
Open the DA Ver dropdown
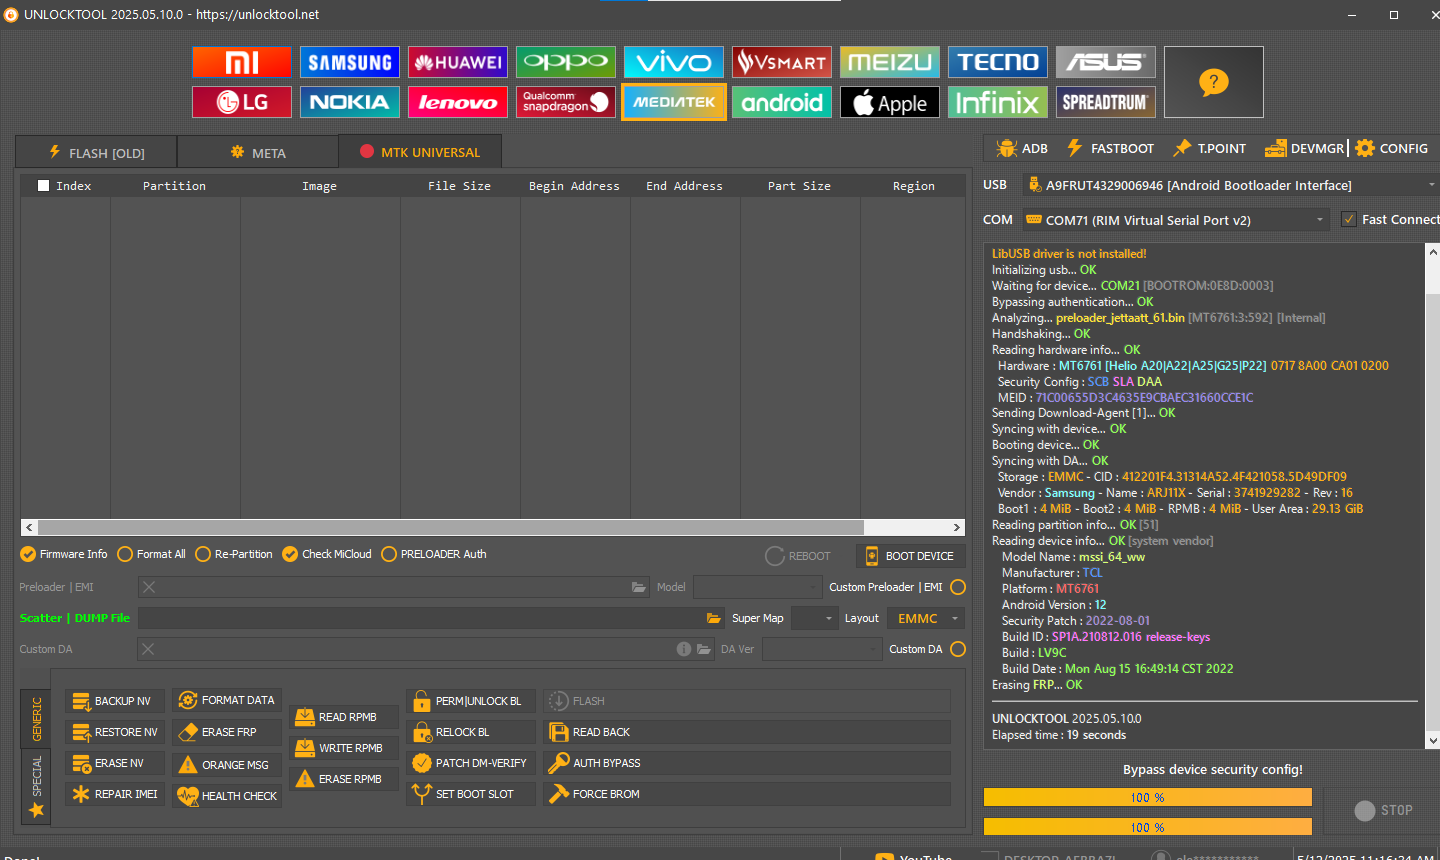822,649
